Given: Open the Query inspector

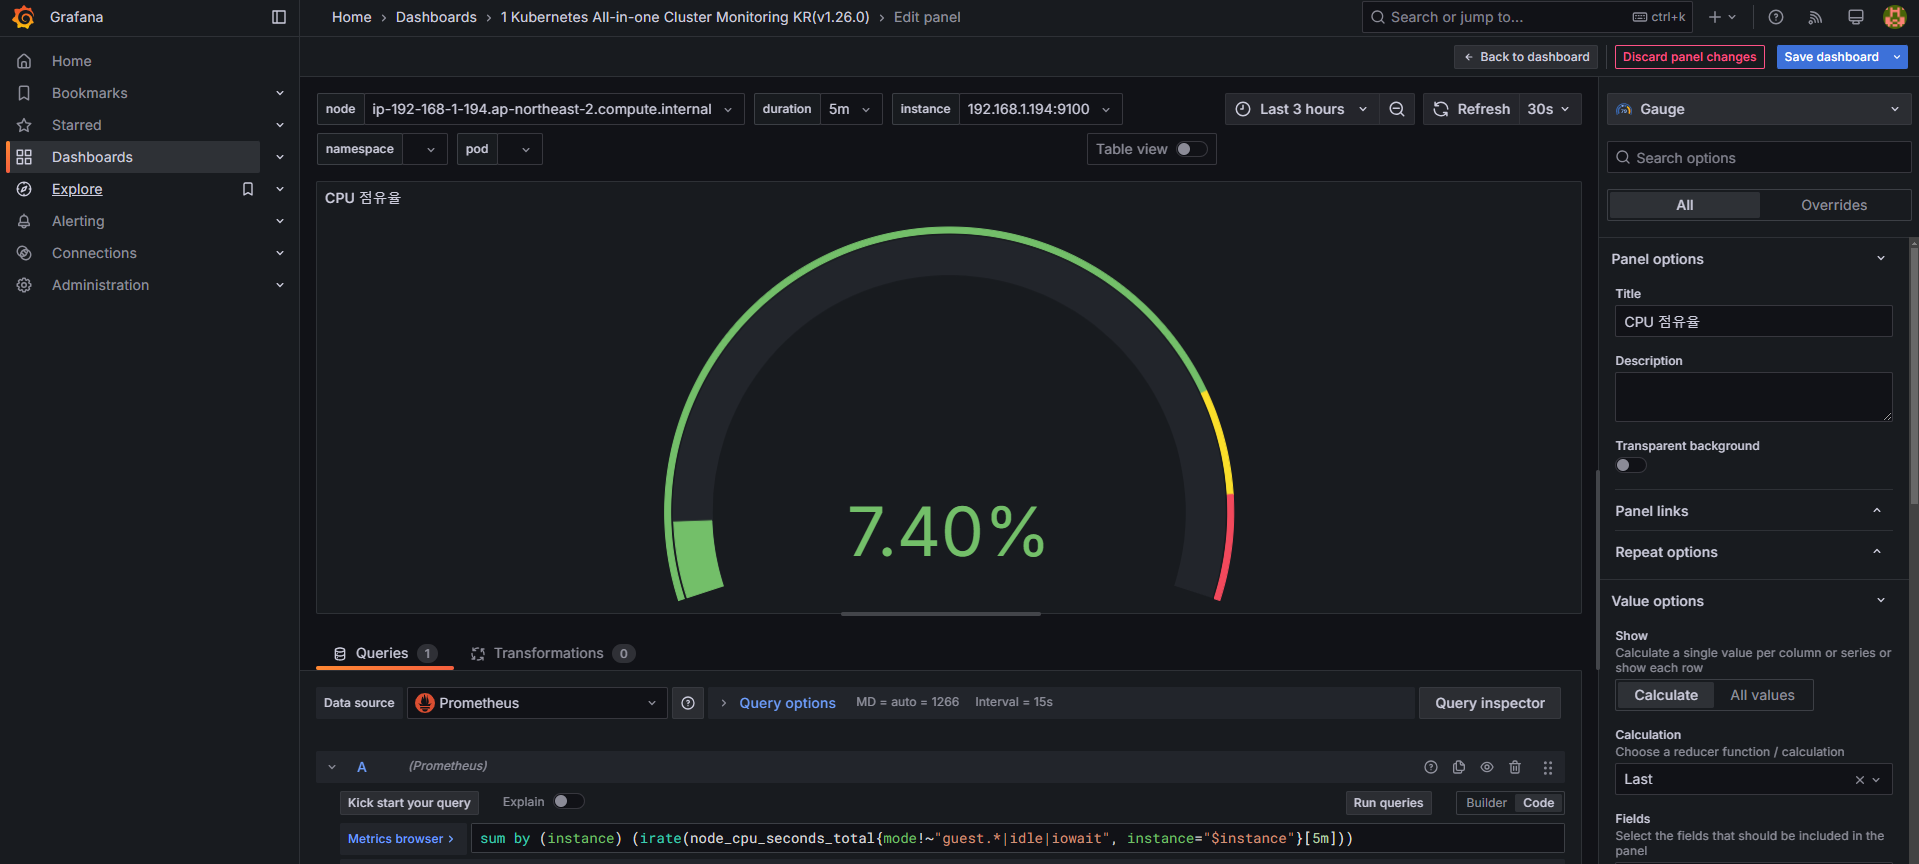Looking at the screenshot, I should (1490, 703).
